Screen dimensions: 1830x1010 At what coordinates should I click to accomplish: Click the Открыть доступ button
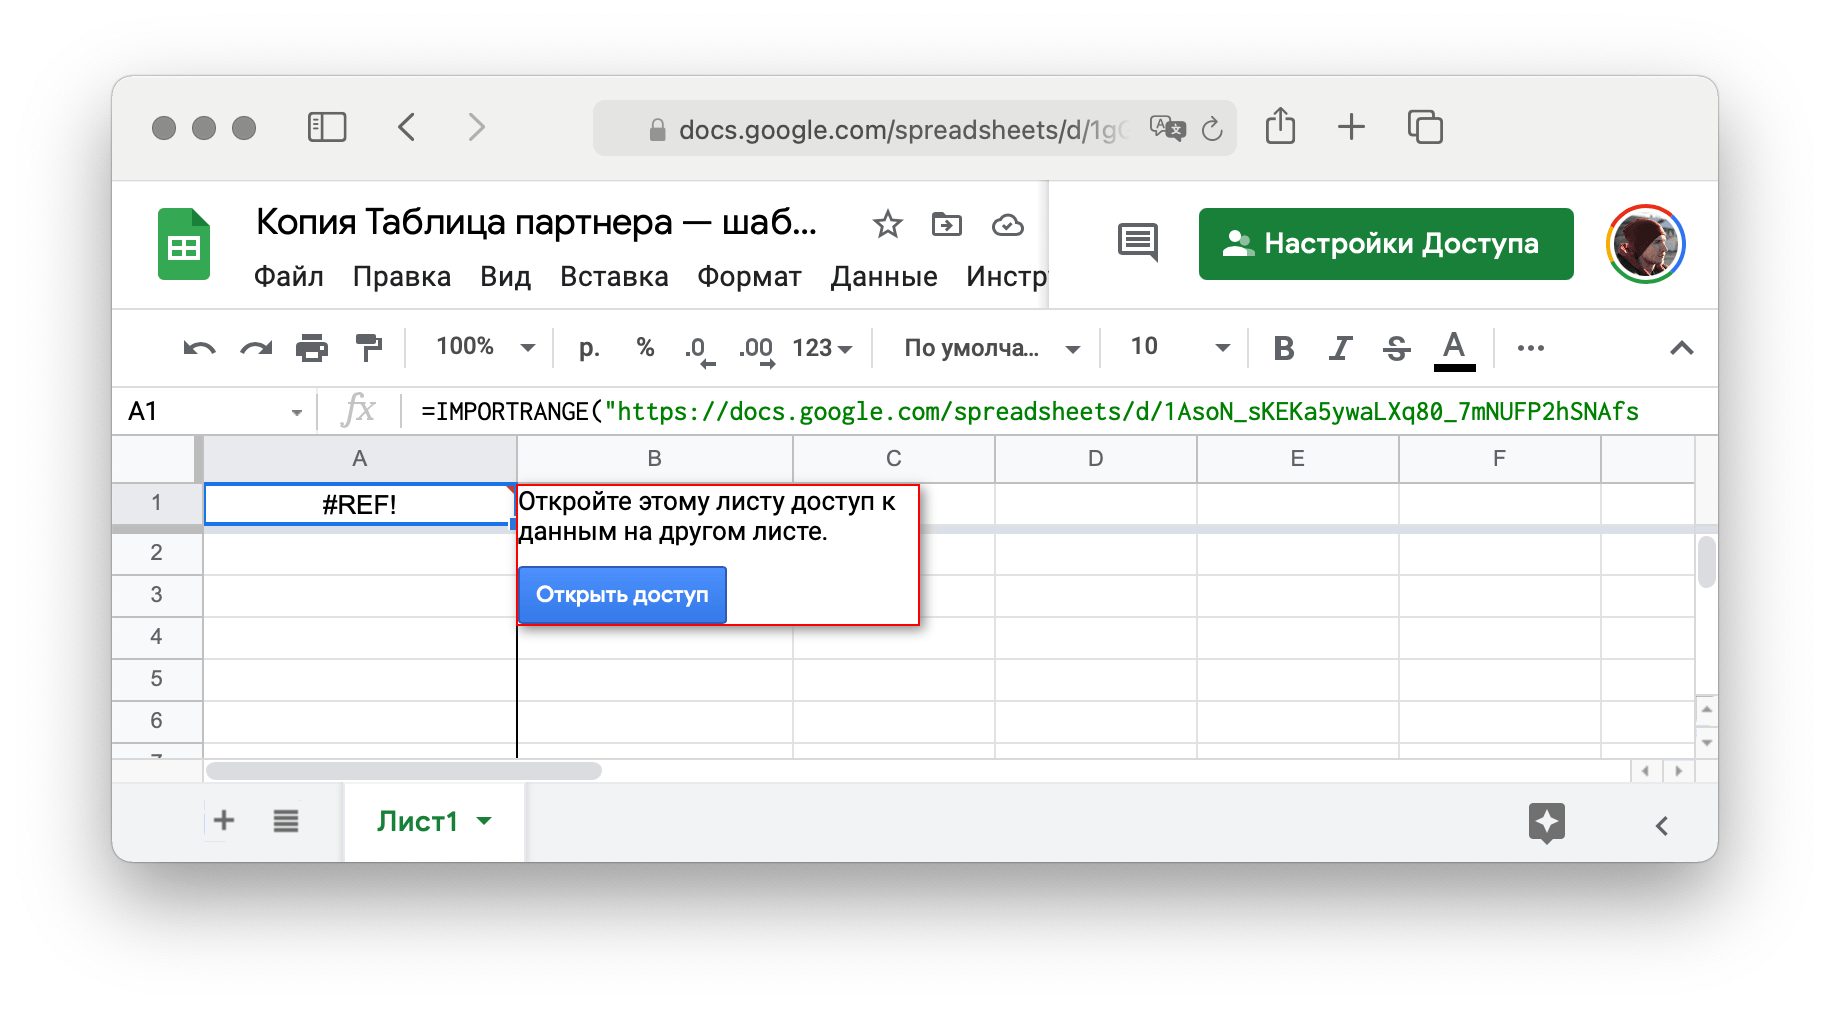[x=622, y=594]
